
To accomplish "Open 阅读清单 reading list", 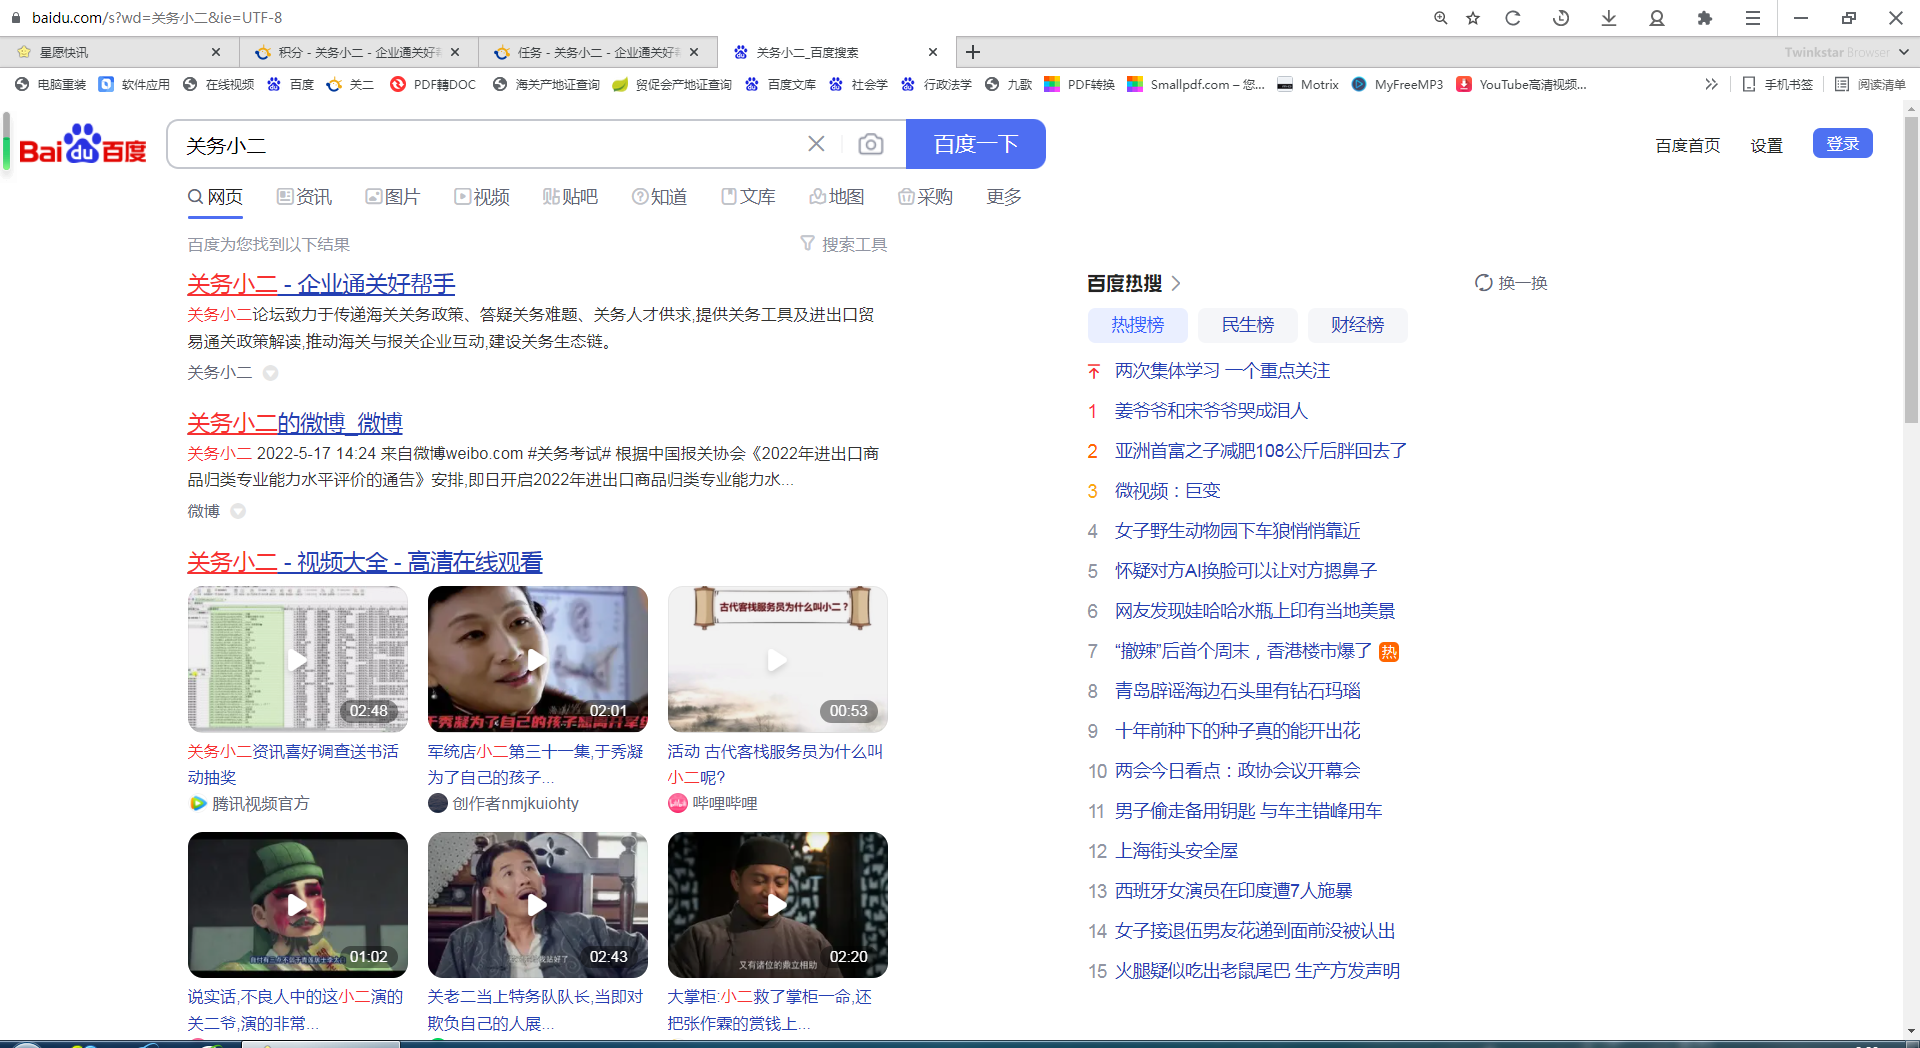I will pos(1870,84).
